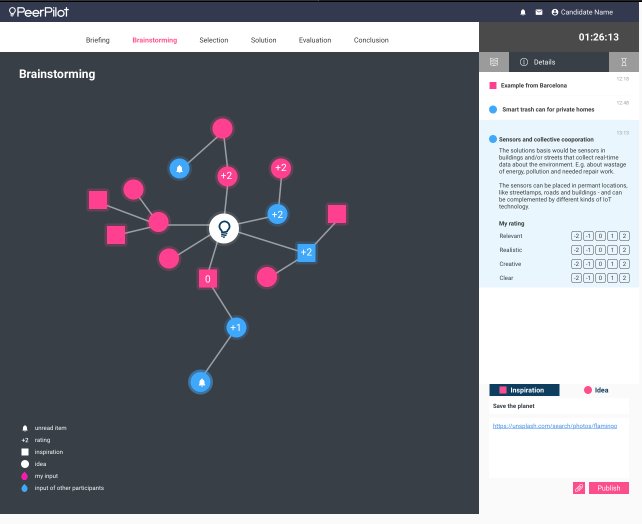Select the unread blue bell node at bottom

[x=201, y=382]
